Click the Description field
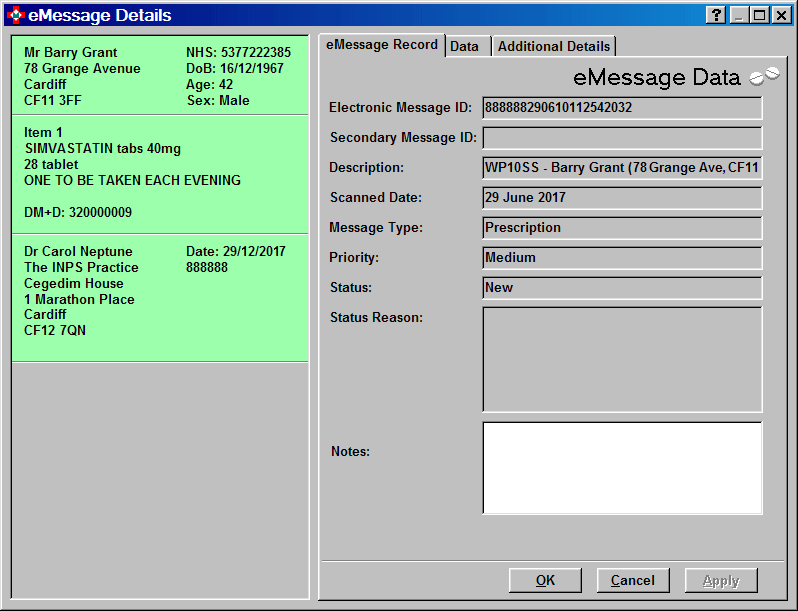798x611 pixels. point(622,168)
